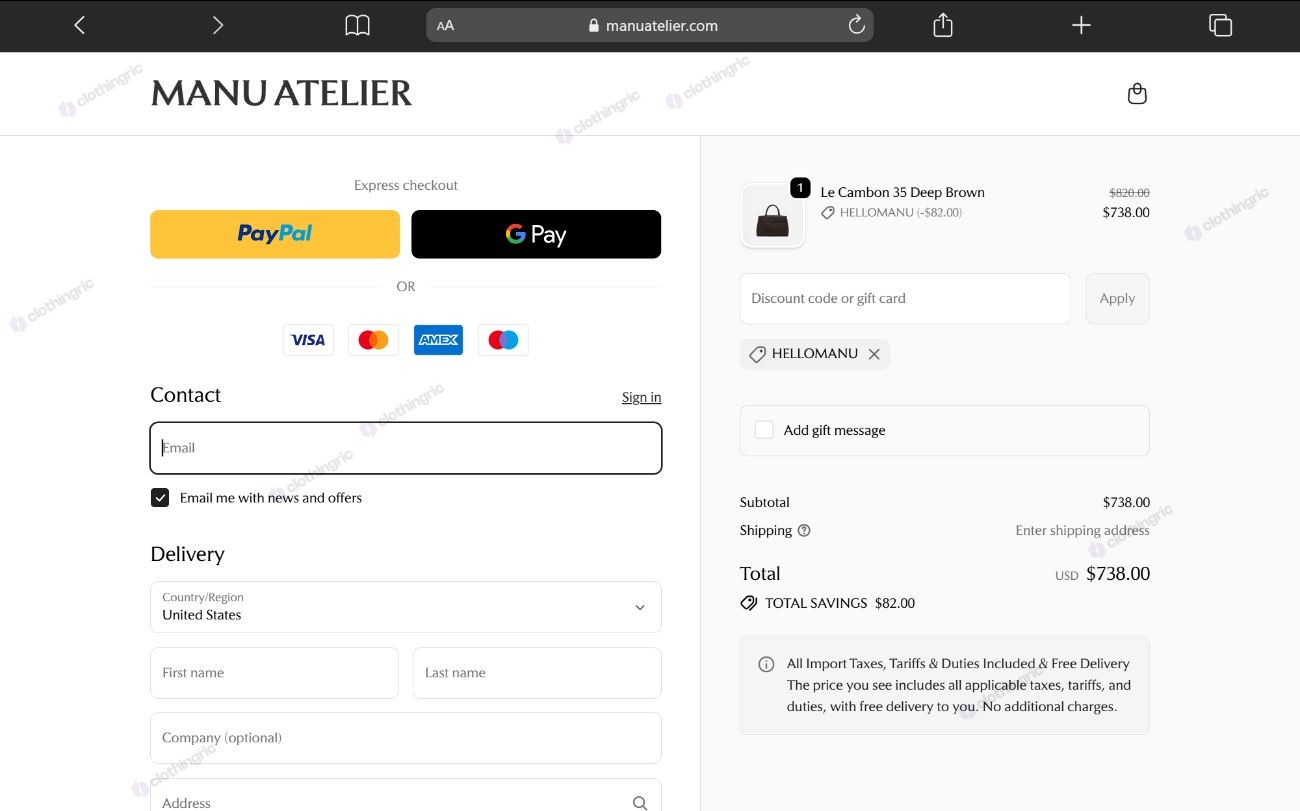Go forward with the browser forward arrow

point(217,25)
